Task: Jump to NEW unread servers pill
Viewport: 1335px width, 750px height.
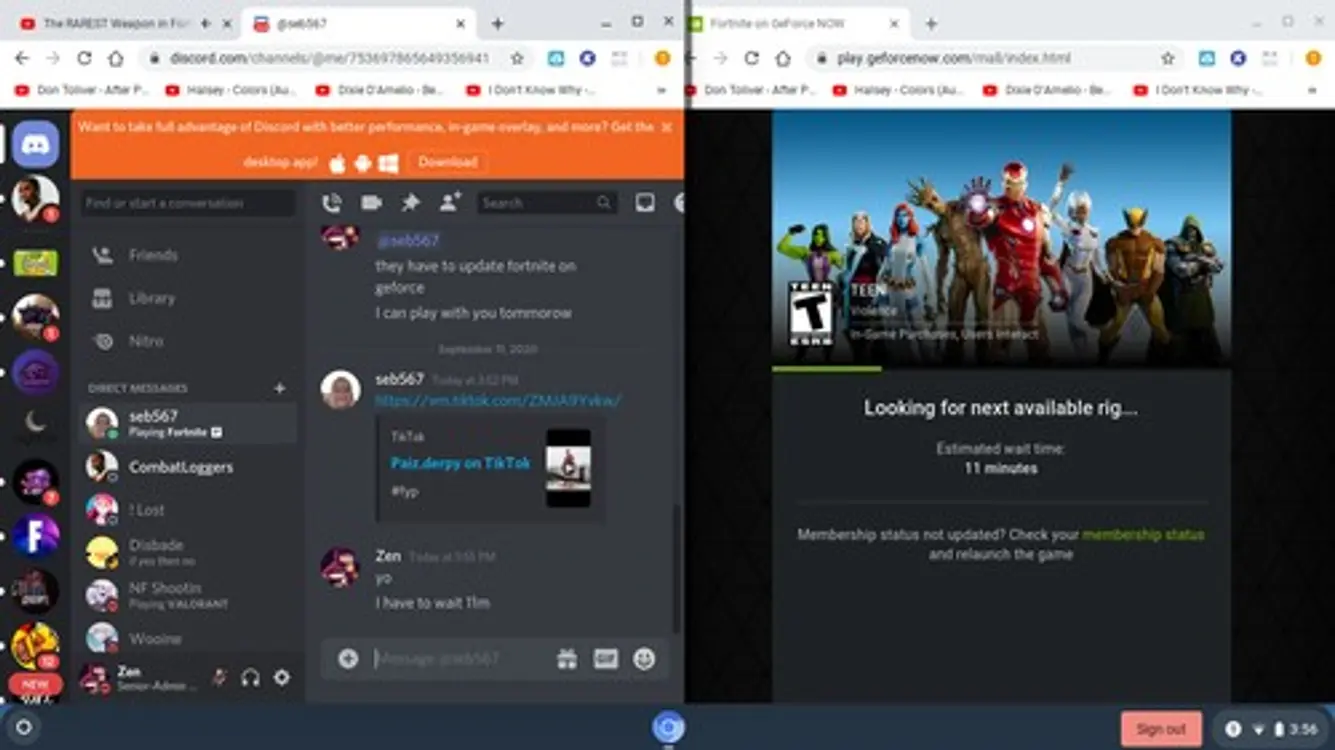Action: [35, 684]
